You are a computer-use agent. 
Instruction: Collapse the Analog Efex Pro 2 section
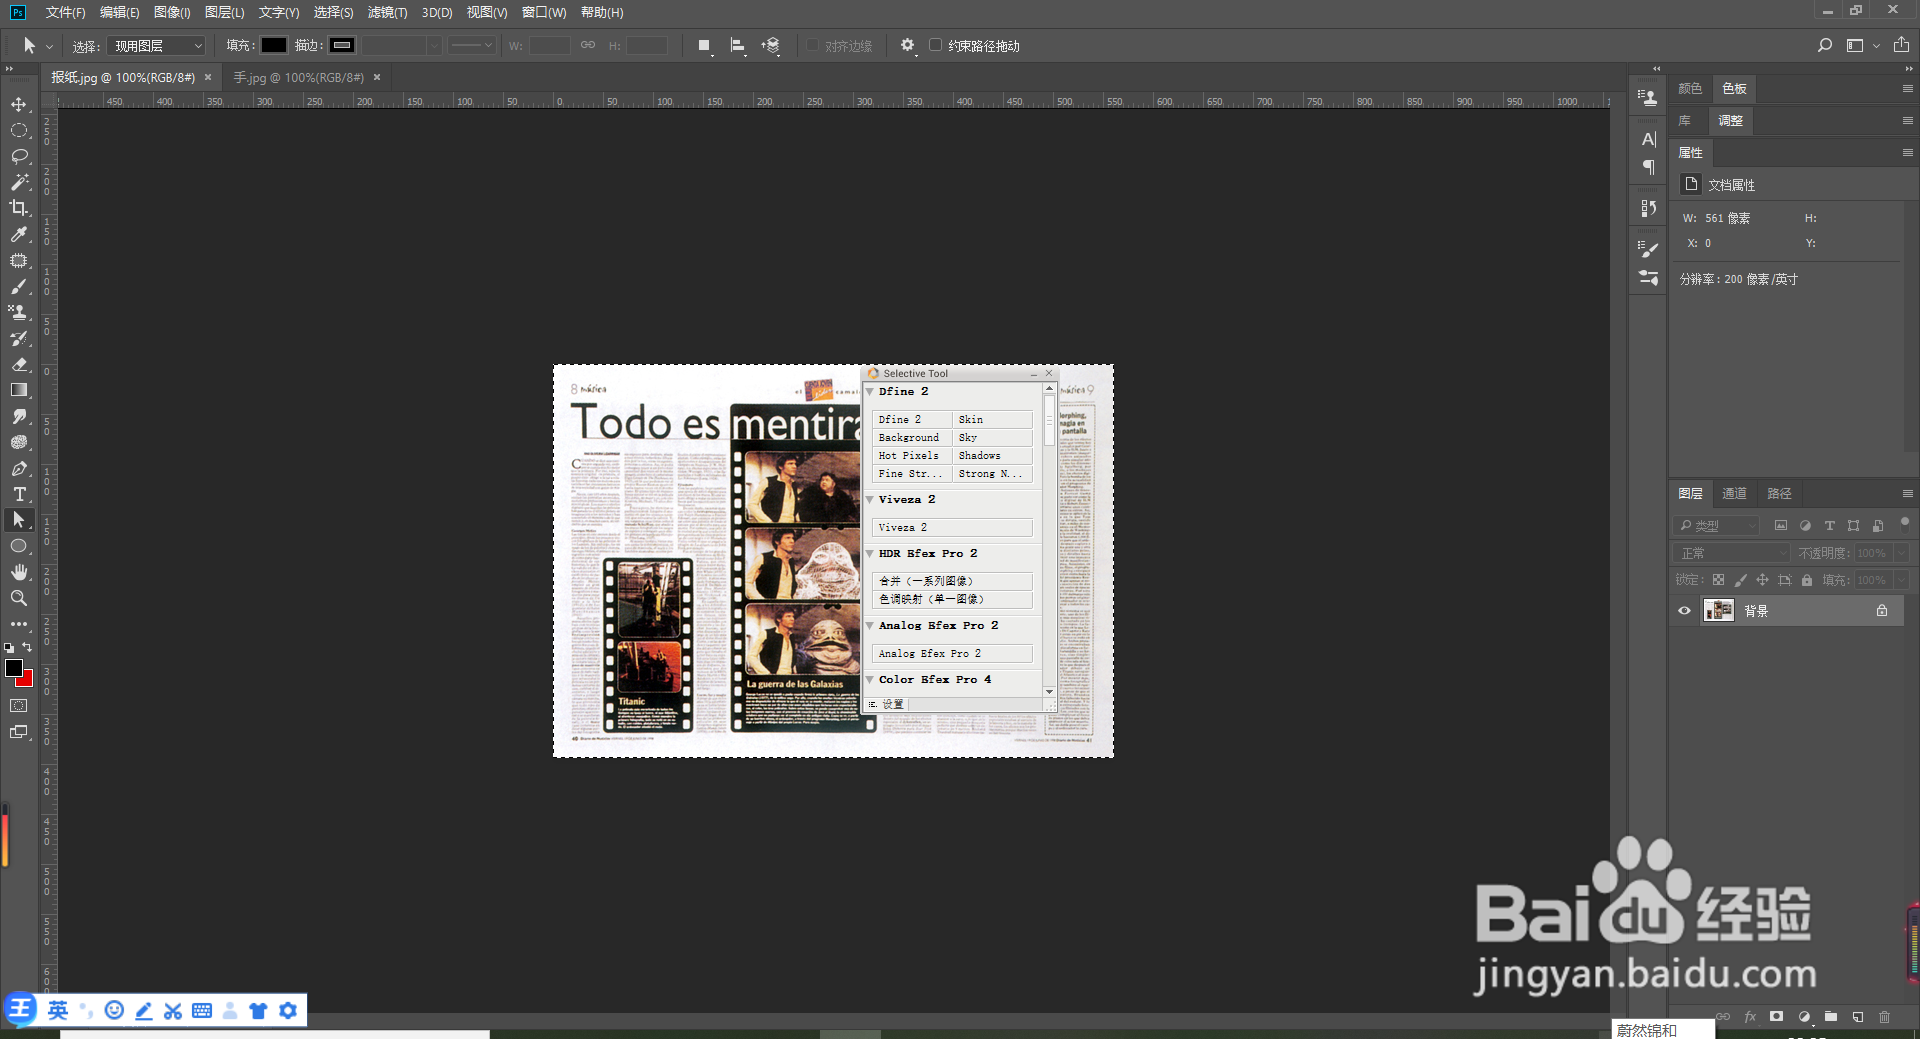pos(870,625)
